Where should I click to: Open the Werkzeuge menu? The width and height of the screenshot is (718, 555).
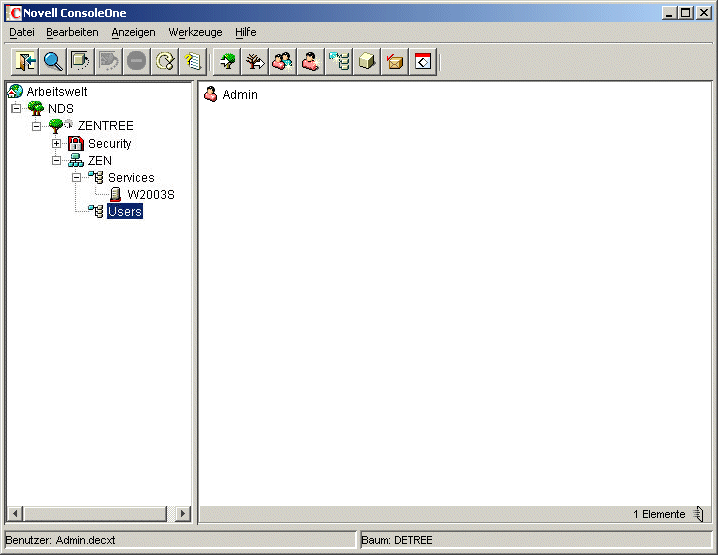click(195, 32)
